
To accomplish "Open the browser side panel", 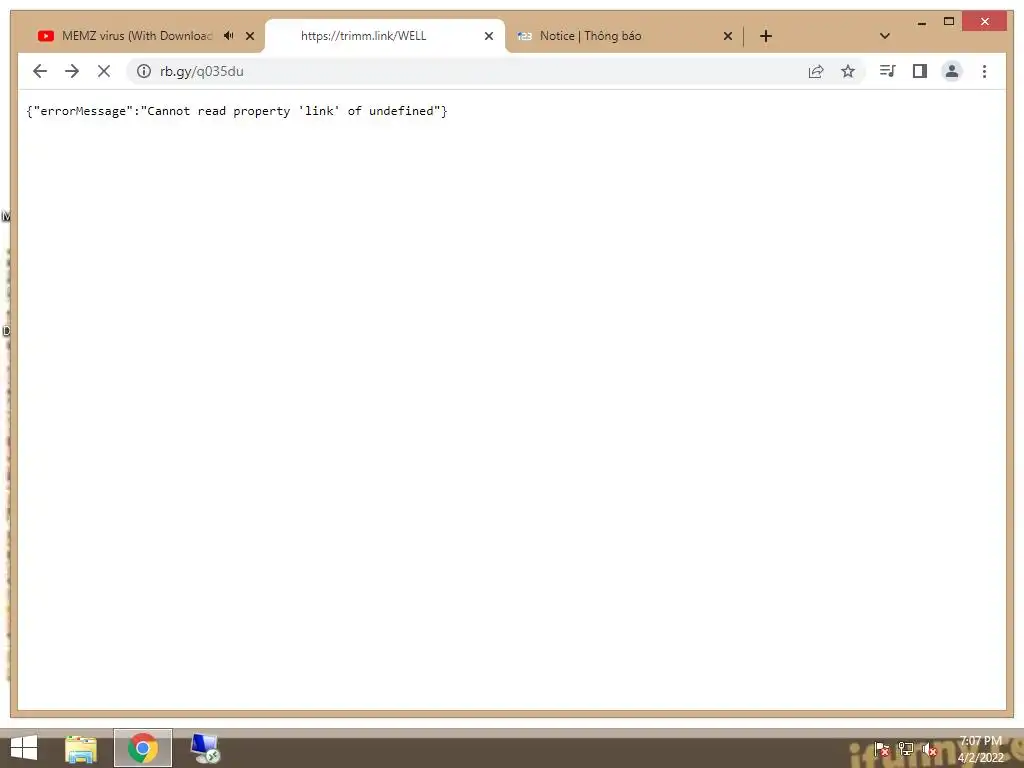I will point(920,71).
